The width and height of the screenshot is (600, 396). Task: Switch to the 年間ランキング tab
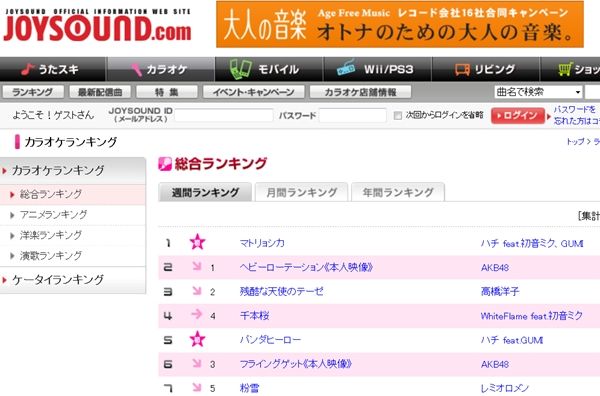click(x=398, y=192)
